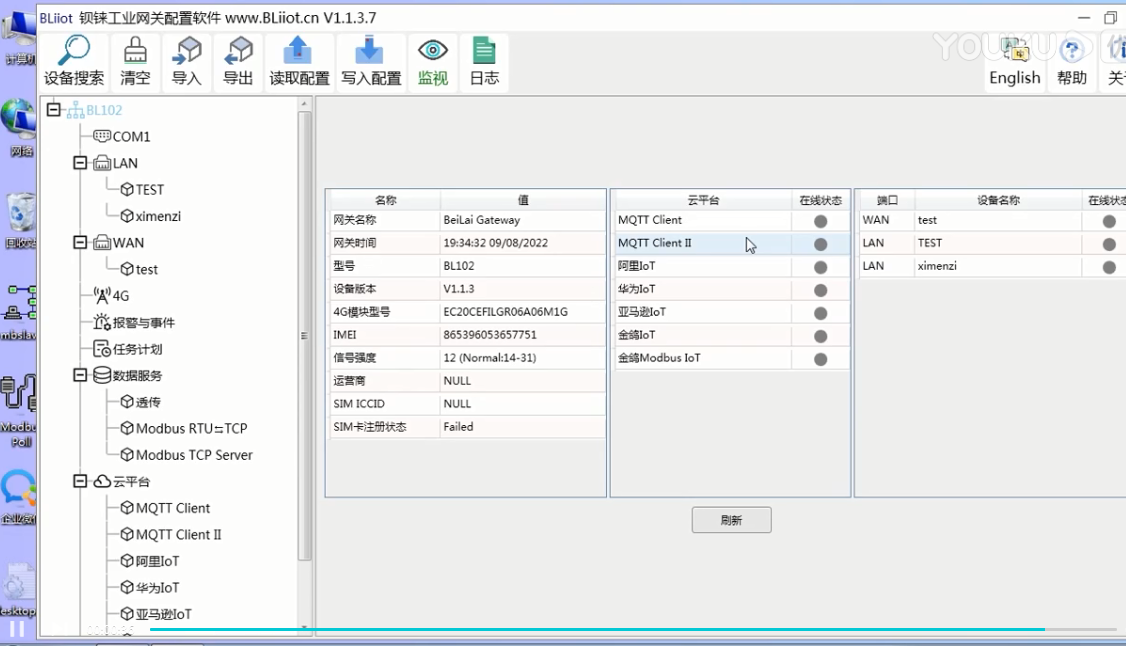Screen dimensions: 1126x646
Task: Open the 帮助 help button
Action: 1072,62
